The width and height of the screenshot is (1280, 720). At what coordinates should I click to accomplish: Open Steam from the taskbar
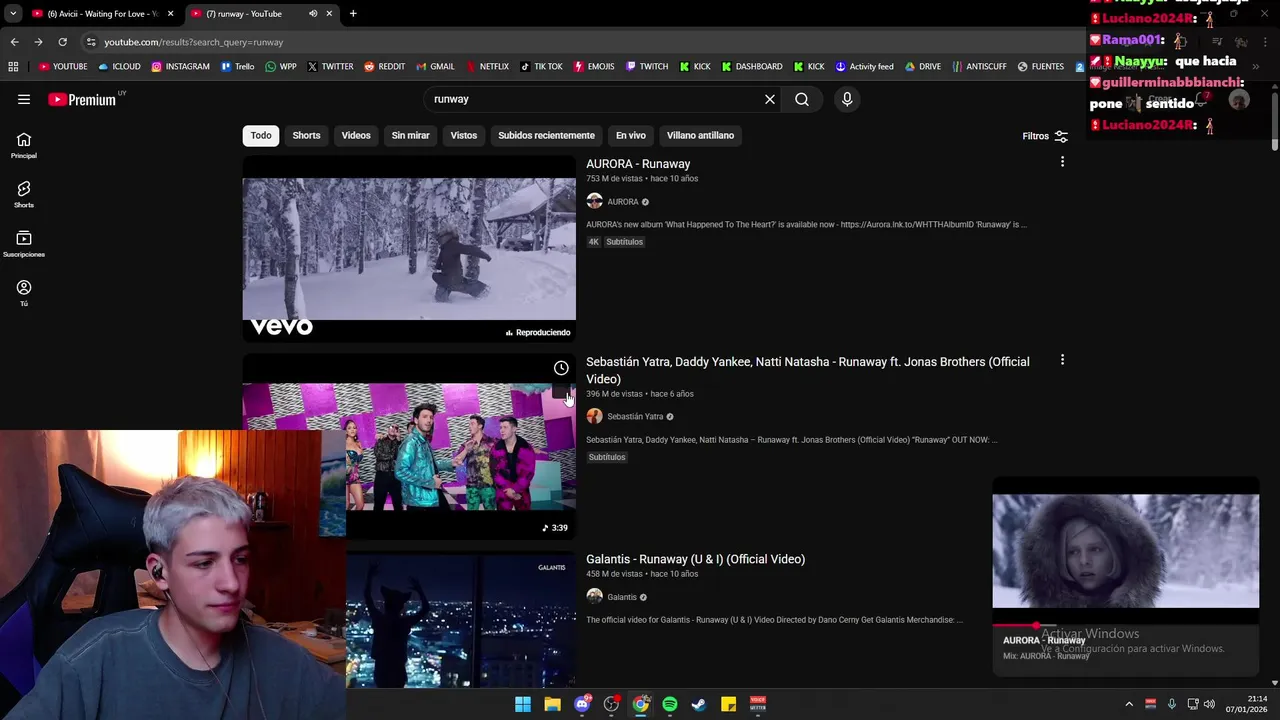point(699,704)
